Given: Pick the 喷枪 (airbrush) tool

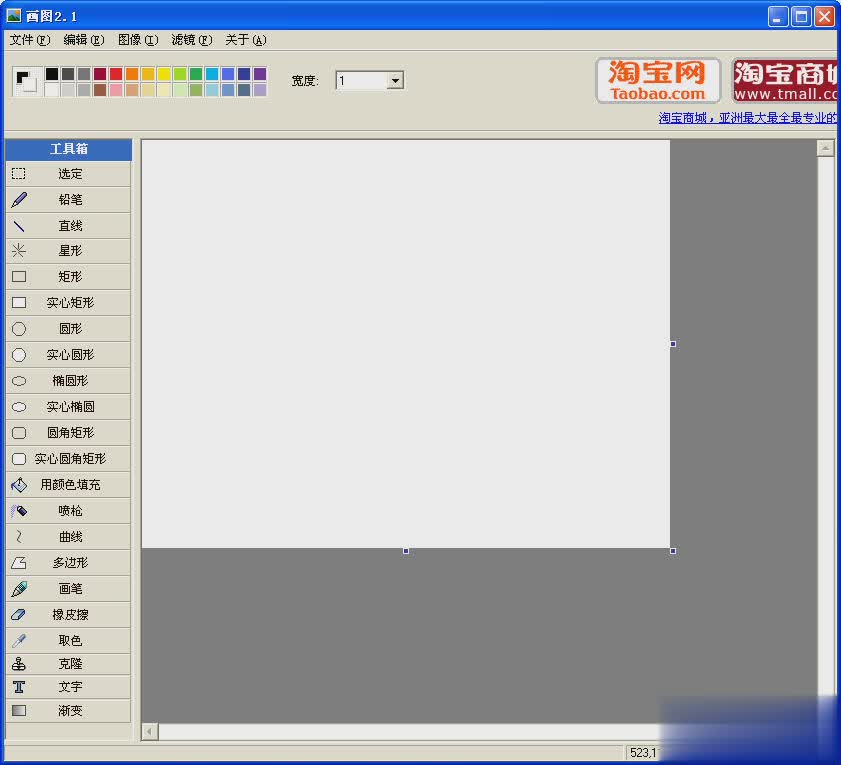Looking at the screenshot, I should (68, 510).
